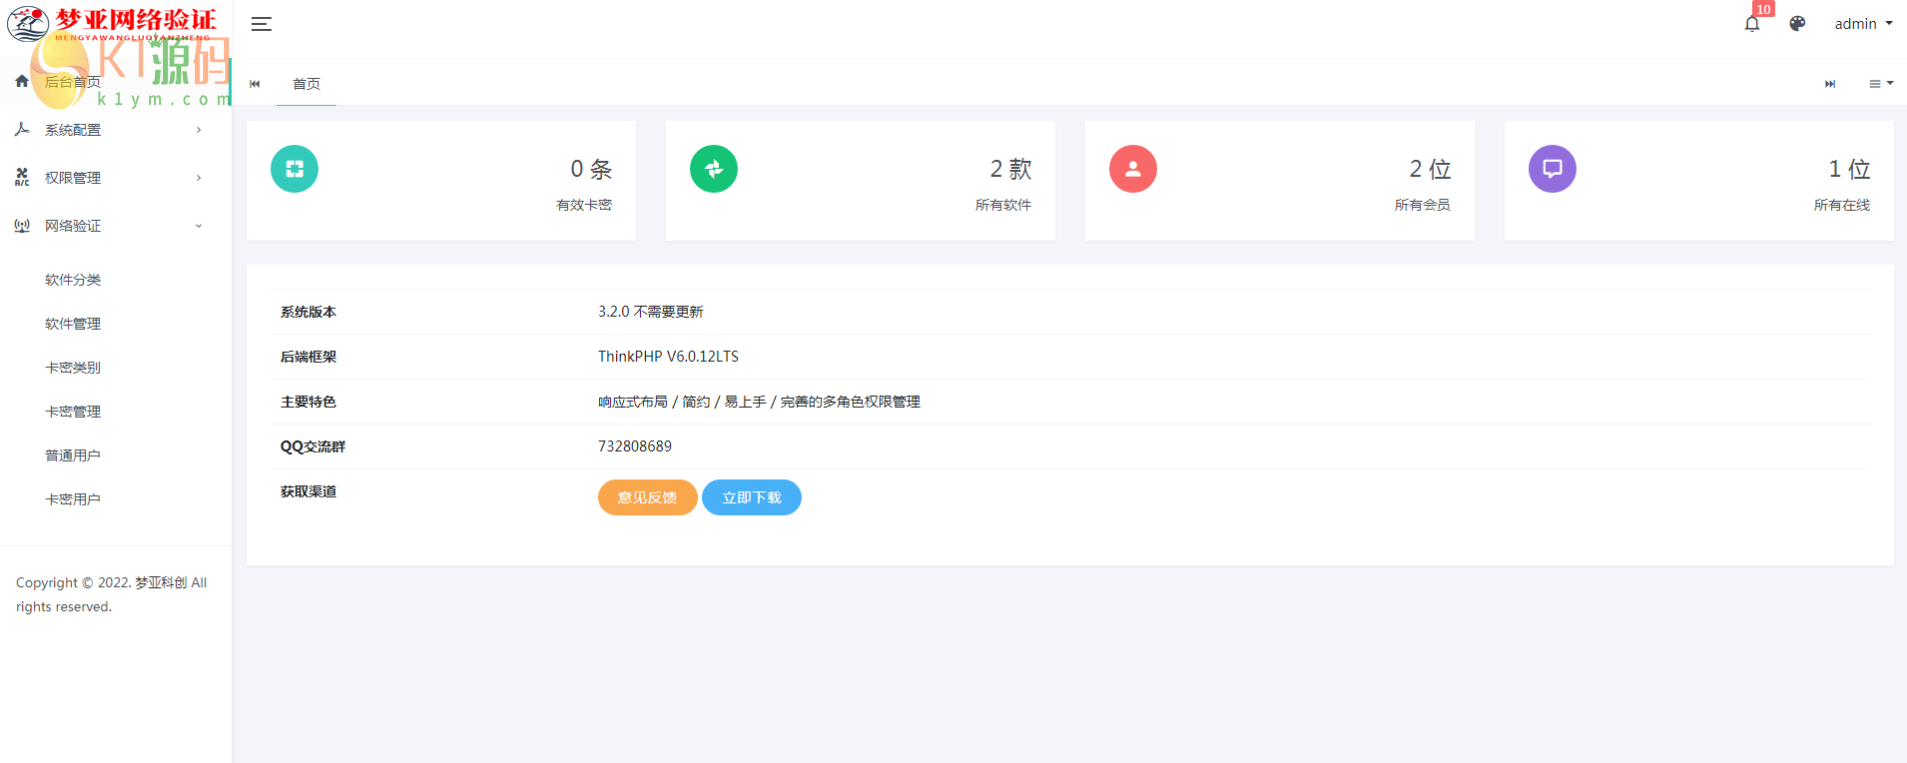Click the ThinkPHP V6.0.12LTS text
1907x763 pixels.
[x=668, y=357]
